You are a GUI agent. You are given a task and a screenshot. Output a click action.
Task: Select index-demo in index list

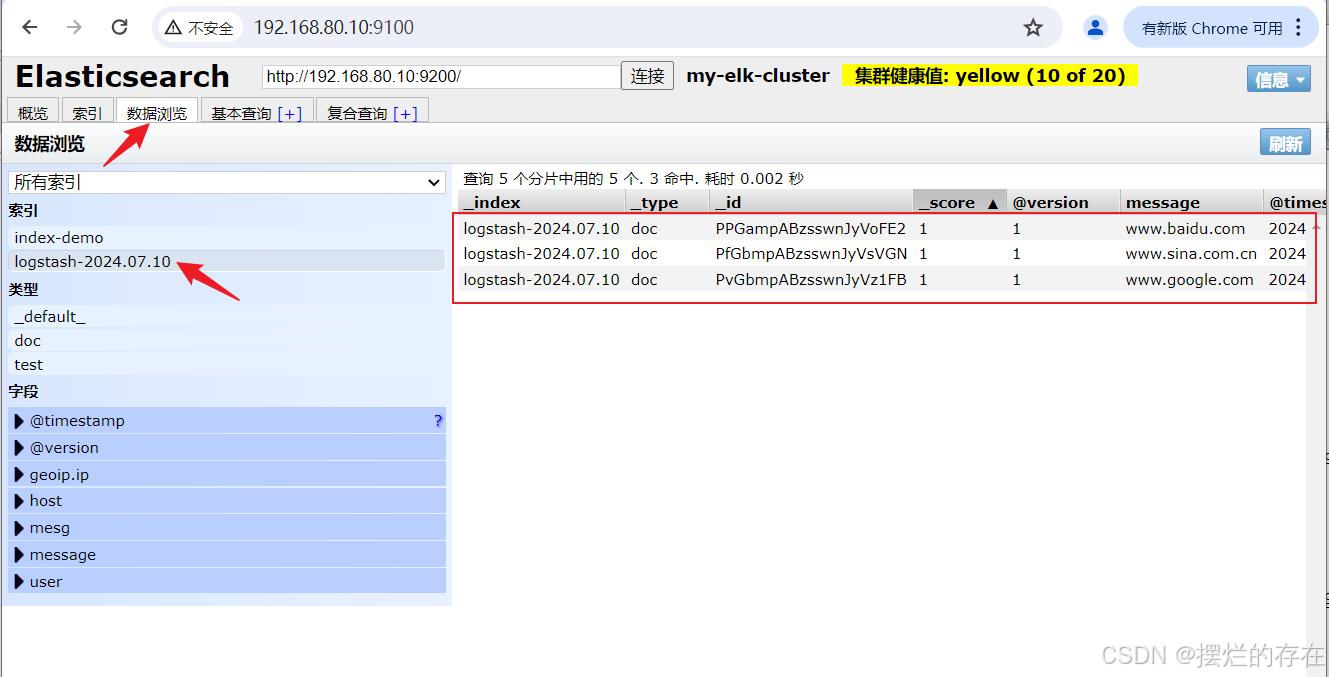coord(226,238)
